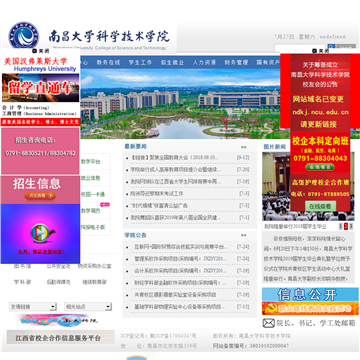Click the green 在线查看 button
Image resolution: width=360 pixels, height=360 pixels.
pyautogui.click(x=320, y=206)
